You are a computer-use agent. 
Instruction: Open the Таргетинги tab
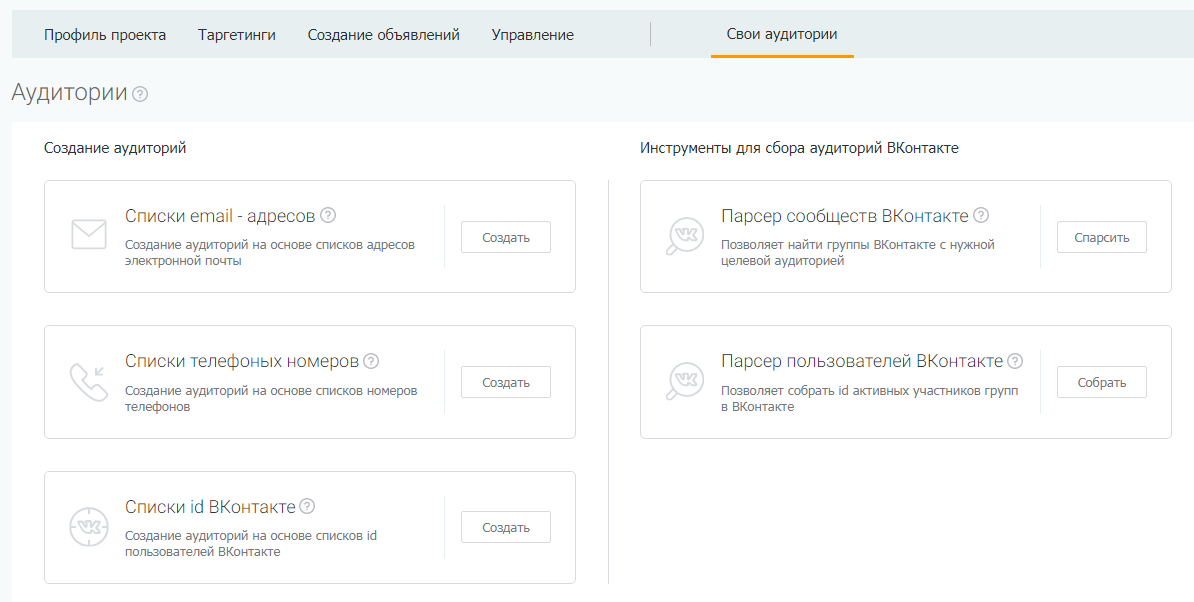point(237,35)
